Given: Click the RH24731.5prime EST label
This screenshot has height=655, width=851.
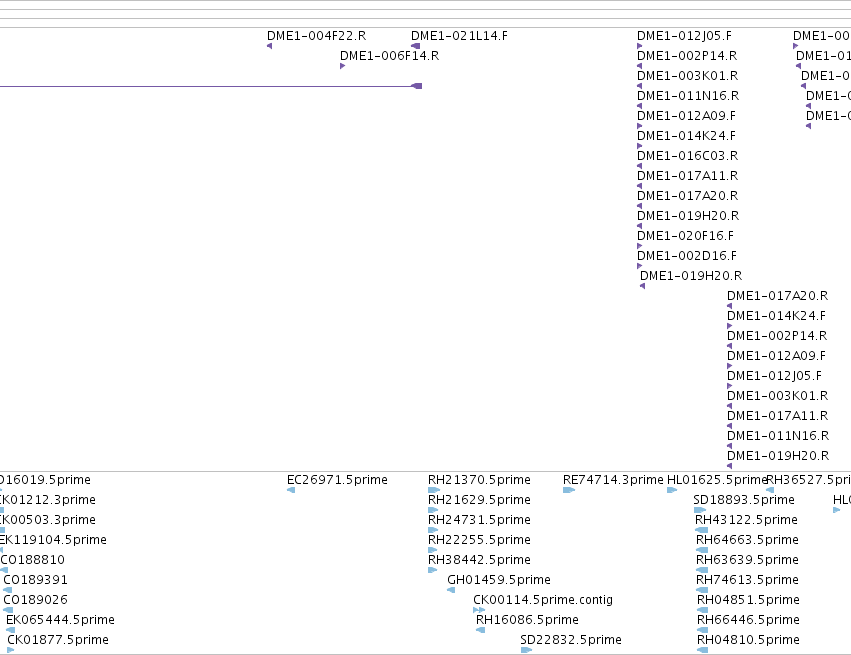Looking at the screenshot, I should [479, 520].
